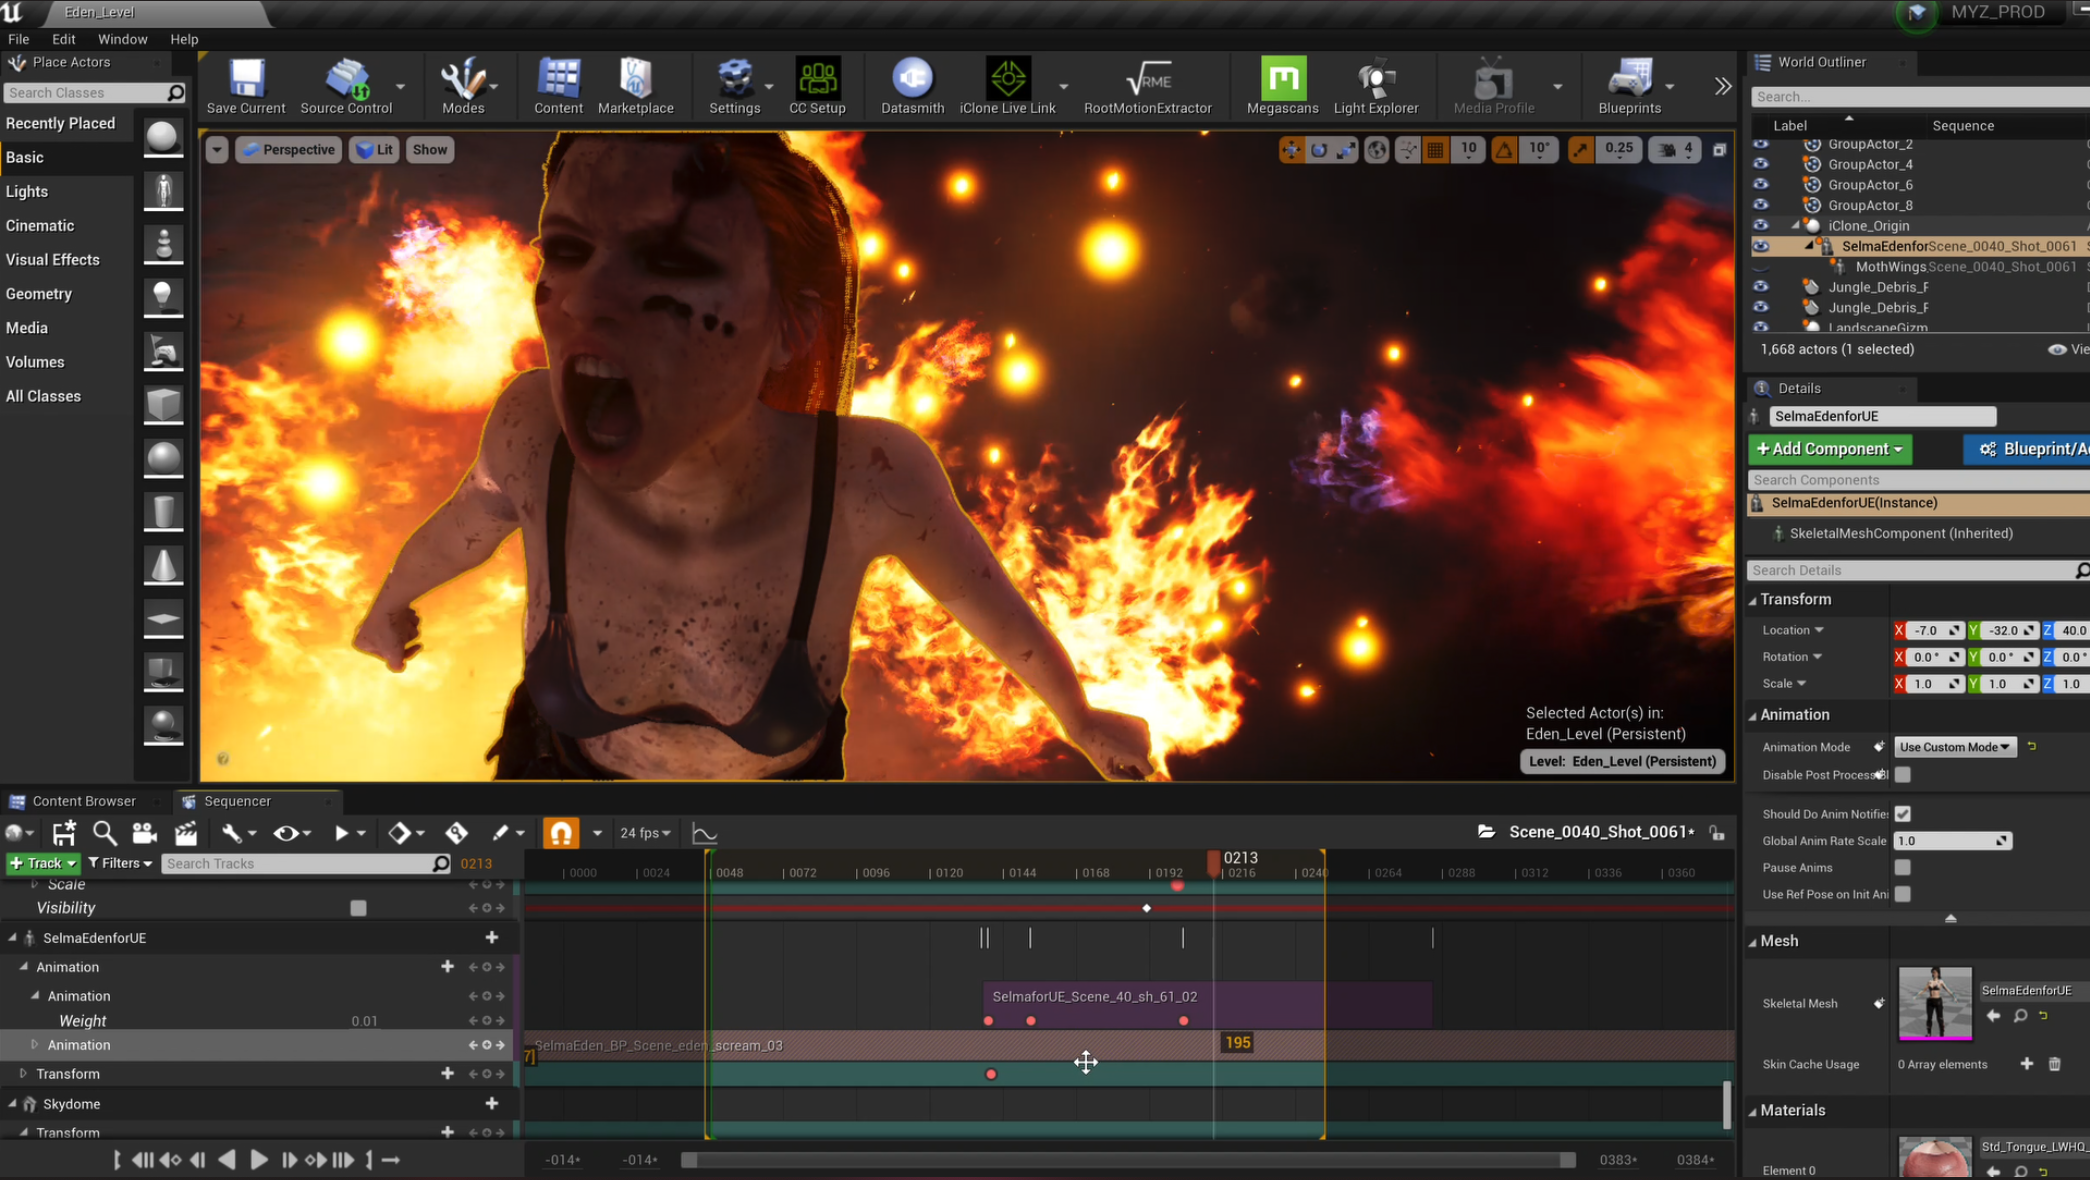This screenshot has width=2090, height=1180.
Task: Open the 24 fps frame rate dropdown
Action: [645, 833]
